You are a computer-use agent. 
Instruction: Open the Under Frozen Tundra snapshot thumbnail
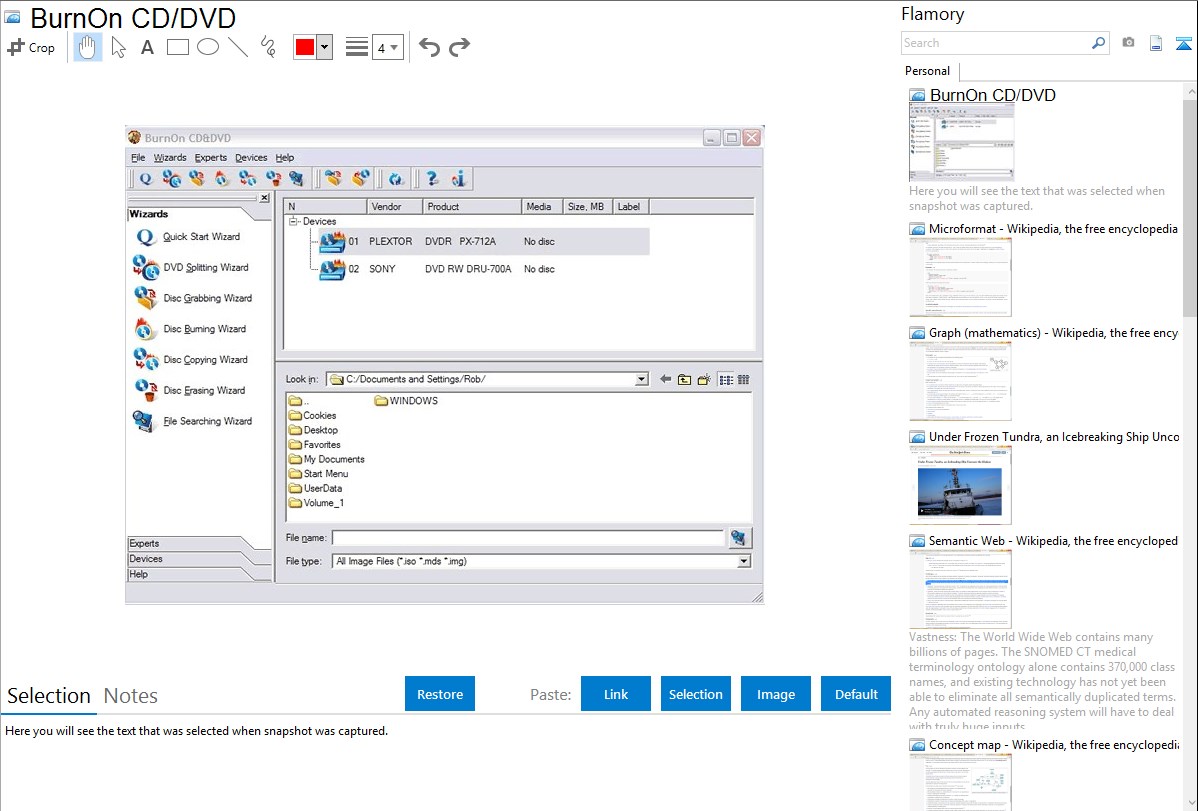pyautogui.click(x=960, y=485)
